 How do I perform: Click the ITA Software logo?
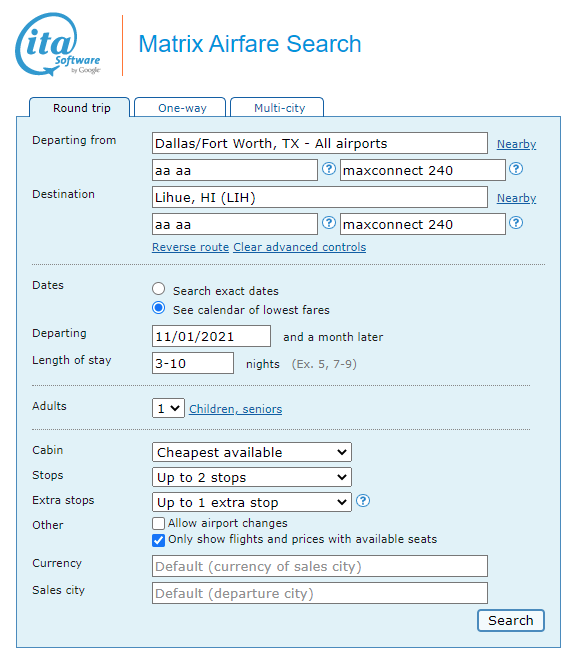click(58, 45)
